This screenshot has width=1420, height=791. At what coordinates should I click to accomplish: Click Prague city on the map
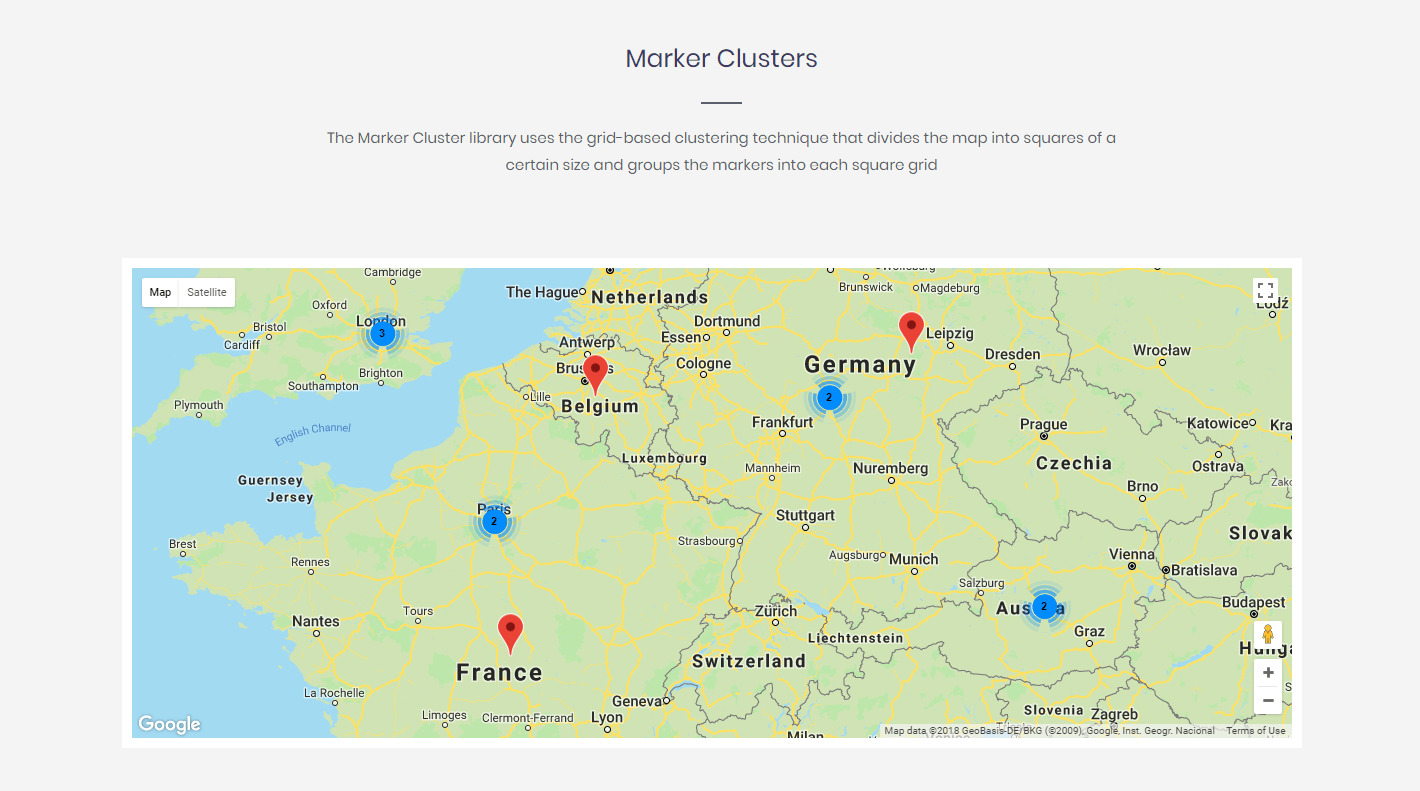[x=1043, y=425]
